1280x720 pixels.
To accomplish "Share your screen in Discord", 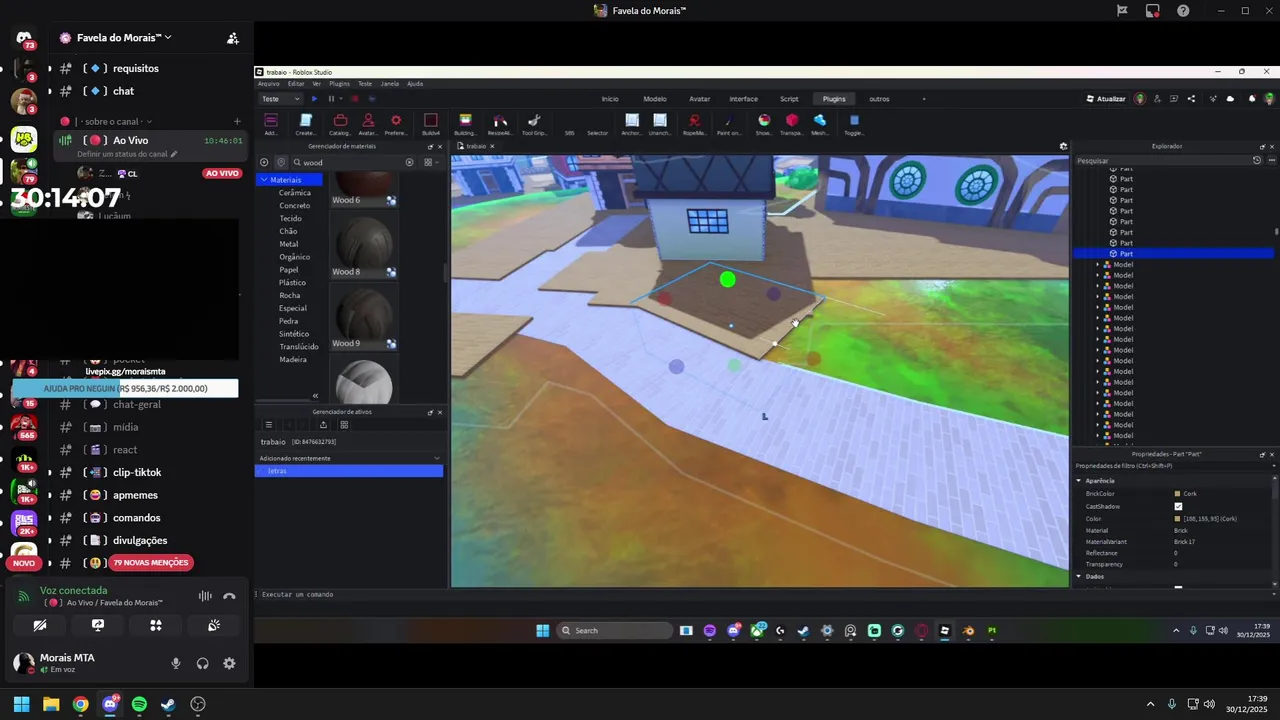I will coord(98,625).
